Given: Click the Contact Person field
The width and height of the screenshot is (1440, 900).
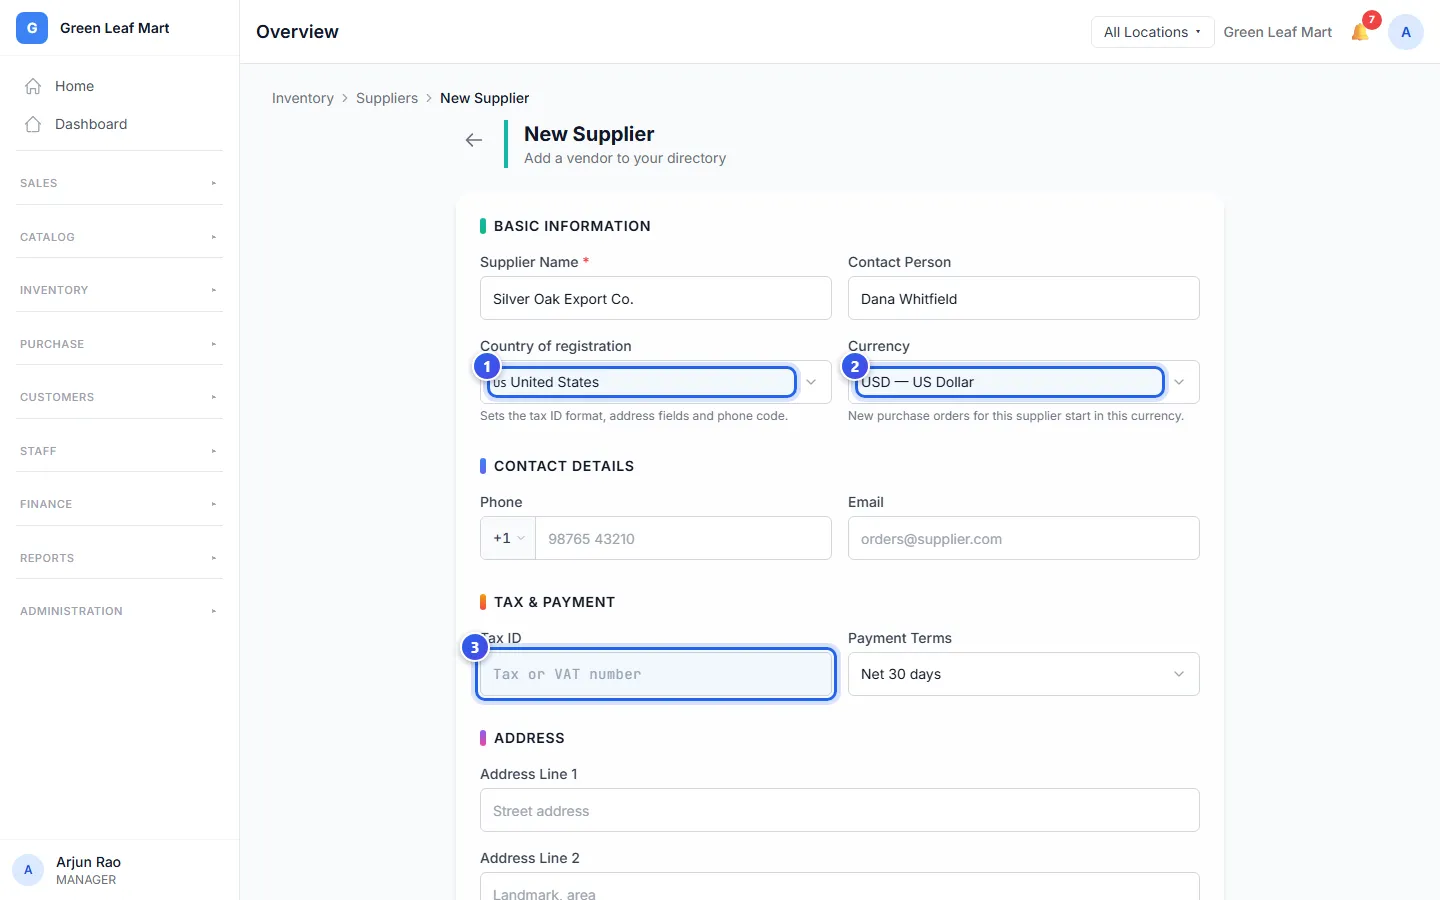Looking at the screenshot, I should [x=1024, y=298].
